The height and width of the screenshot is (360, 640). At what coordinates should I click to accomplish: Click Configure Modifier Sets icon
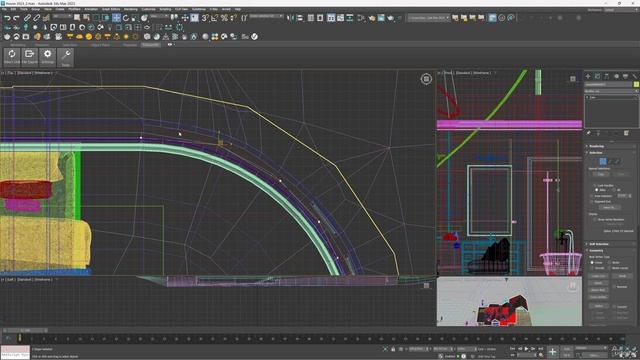627,133
